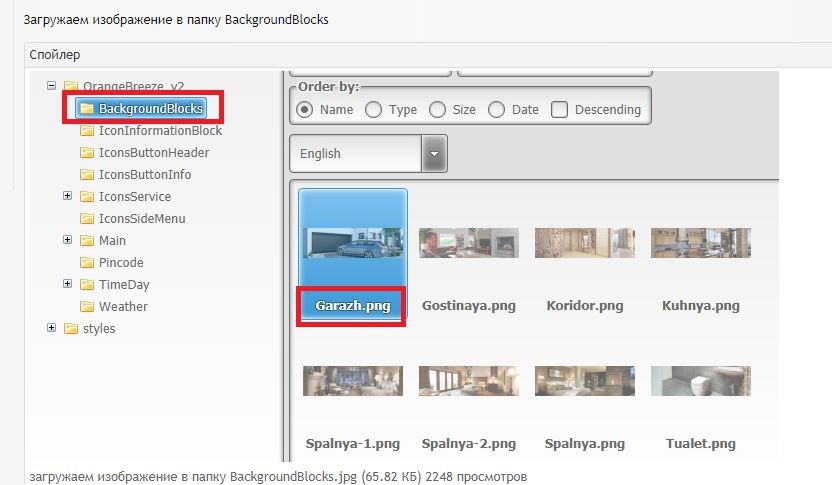Expand the IconsService folder tree
Screen dimensions: 832x485
pyautogui.click(x=67, y=196)
